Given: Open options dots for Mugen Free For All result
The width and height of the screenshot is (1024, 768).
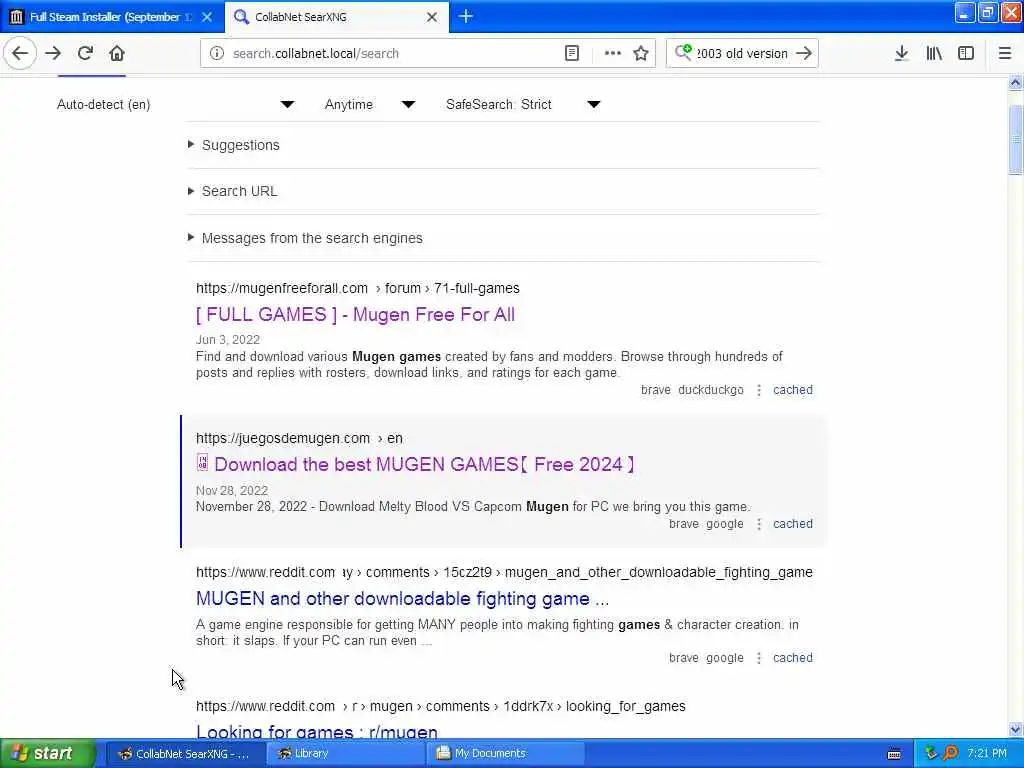Looking at the screenshot, I should 759,391.
